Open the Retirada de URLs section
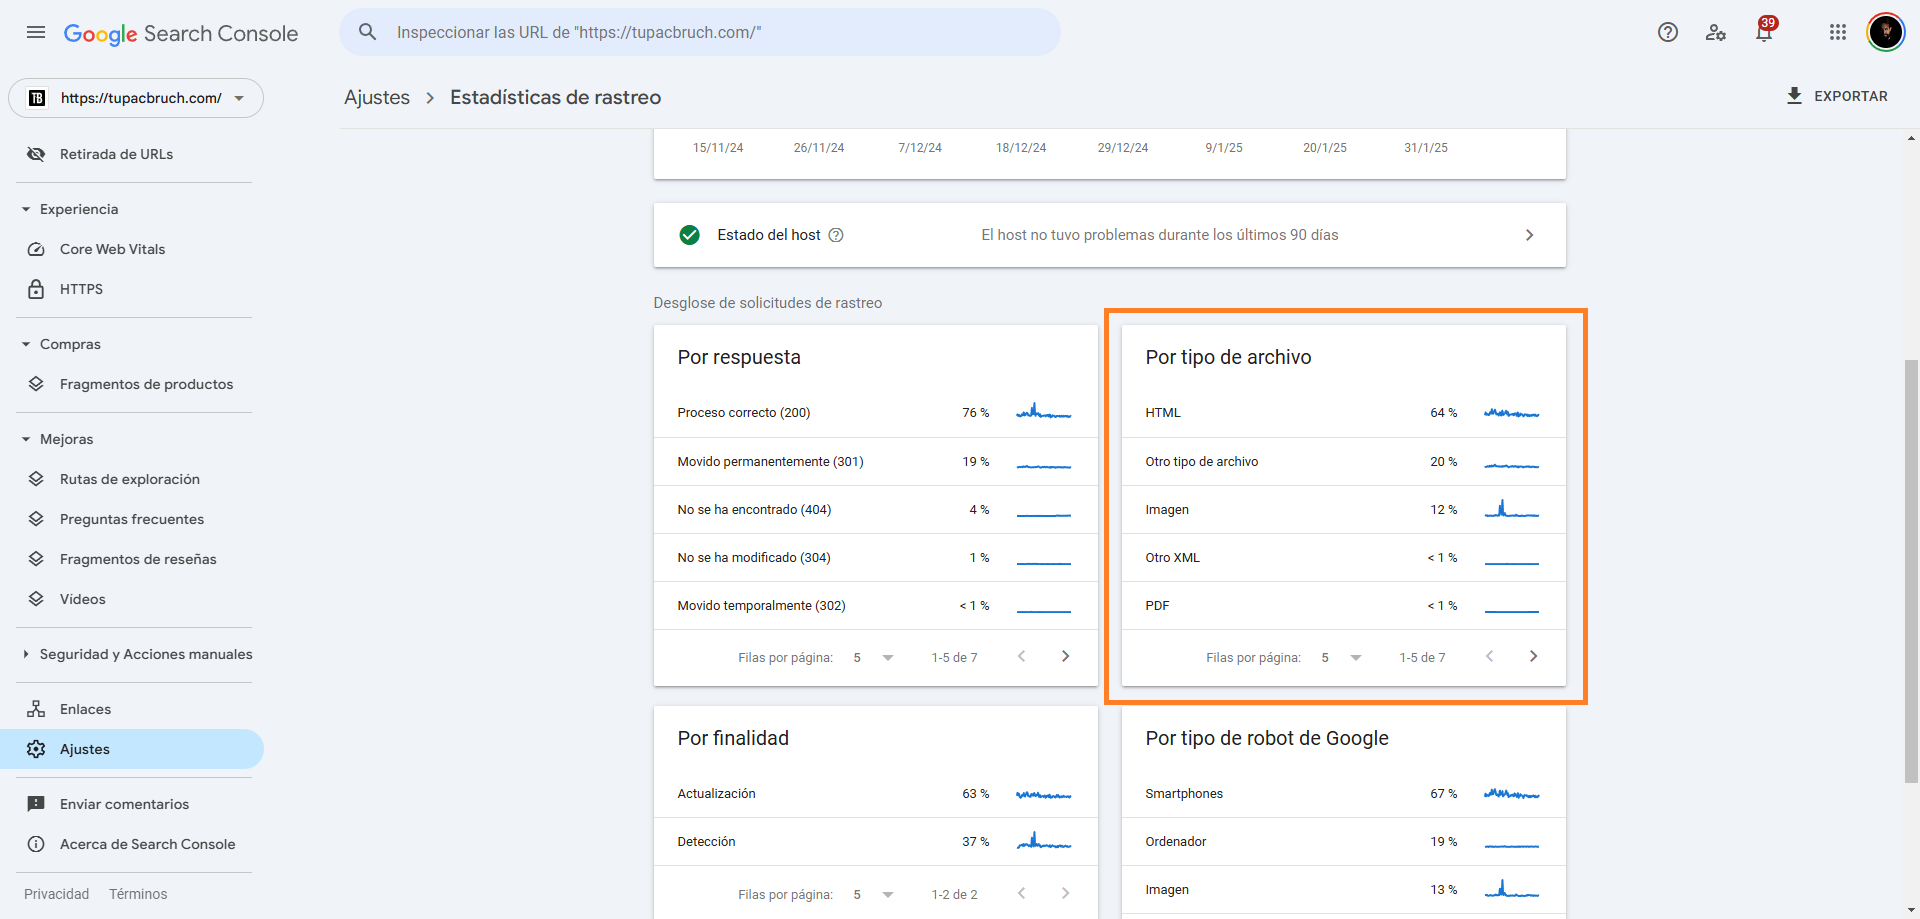This screenshot has width=1920, height=919. [x=116, y=154]
